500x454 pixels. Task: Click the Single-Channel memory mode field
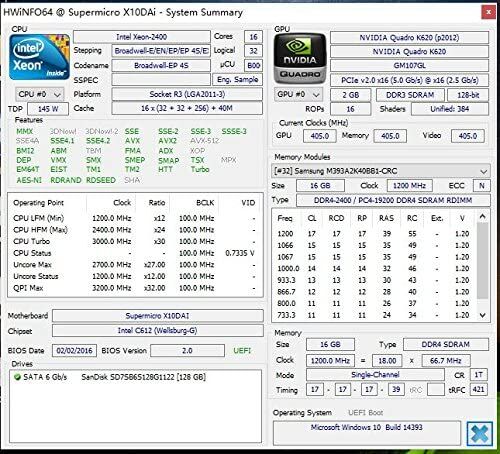(x=375, y=375)
